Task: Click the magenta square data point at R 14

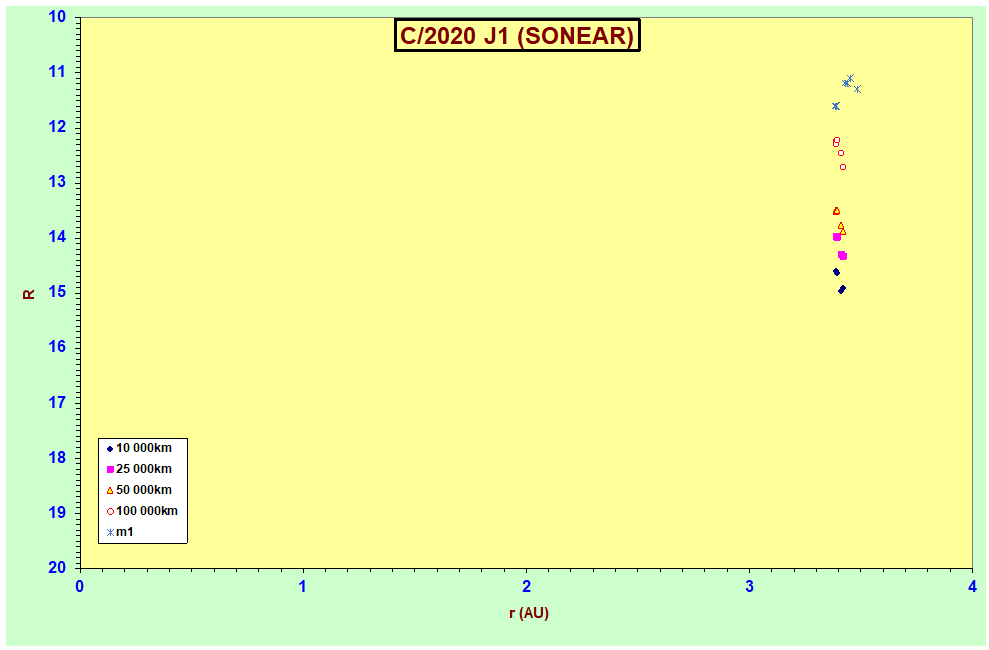Action: [837, 237]
